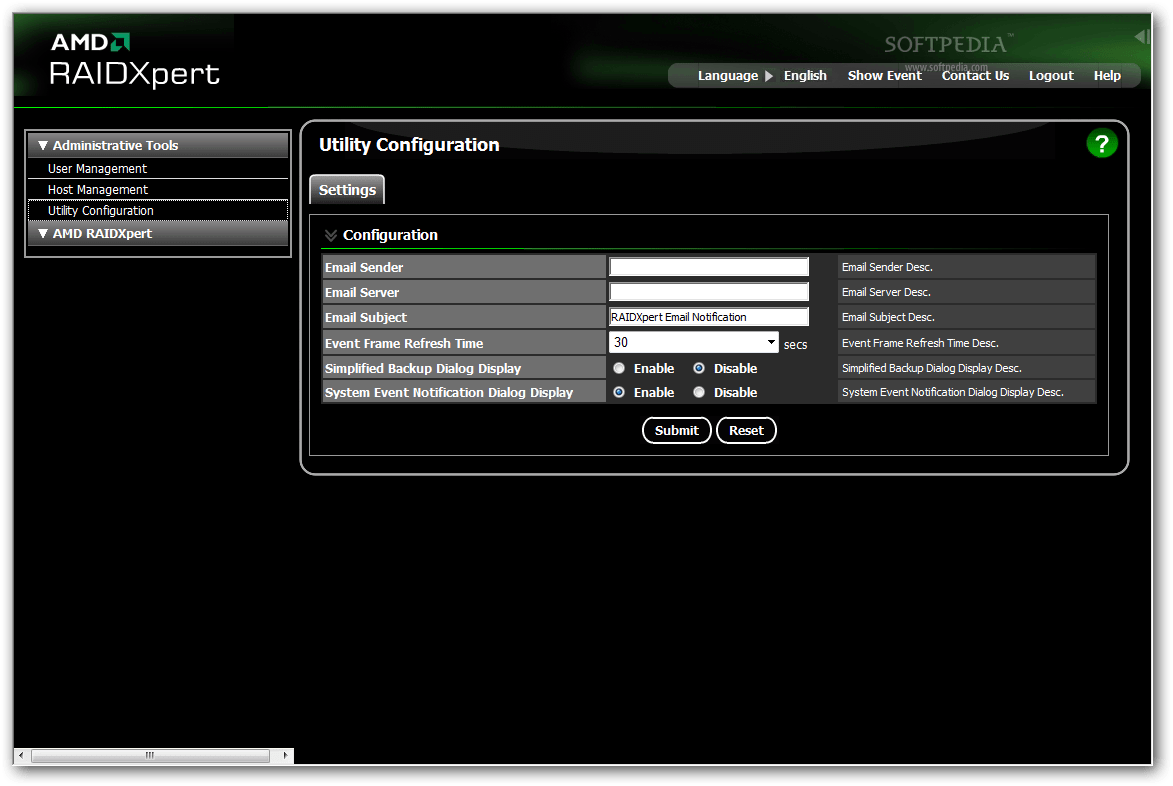The image size is (1173, 786).
Task: Collapse the Administrative Tools section
Action: (x=43, y=145)
